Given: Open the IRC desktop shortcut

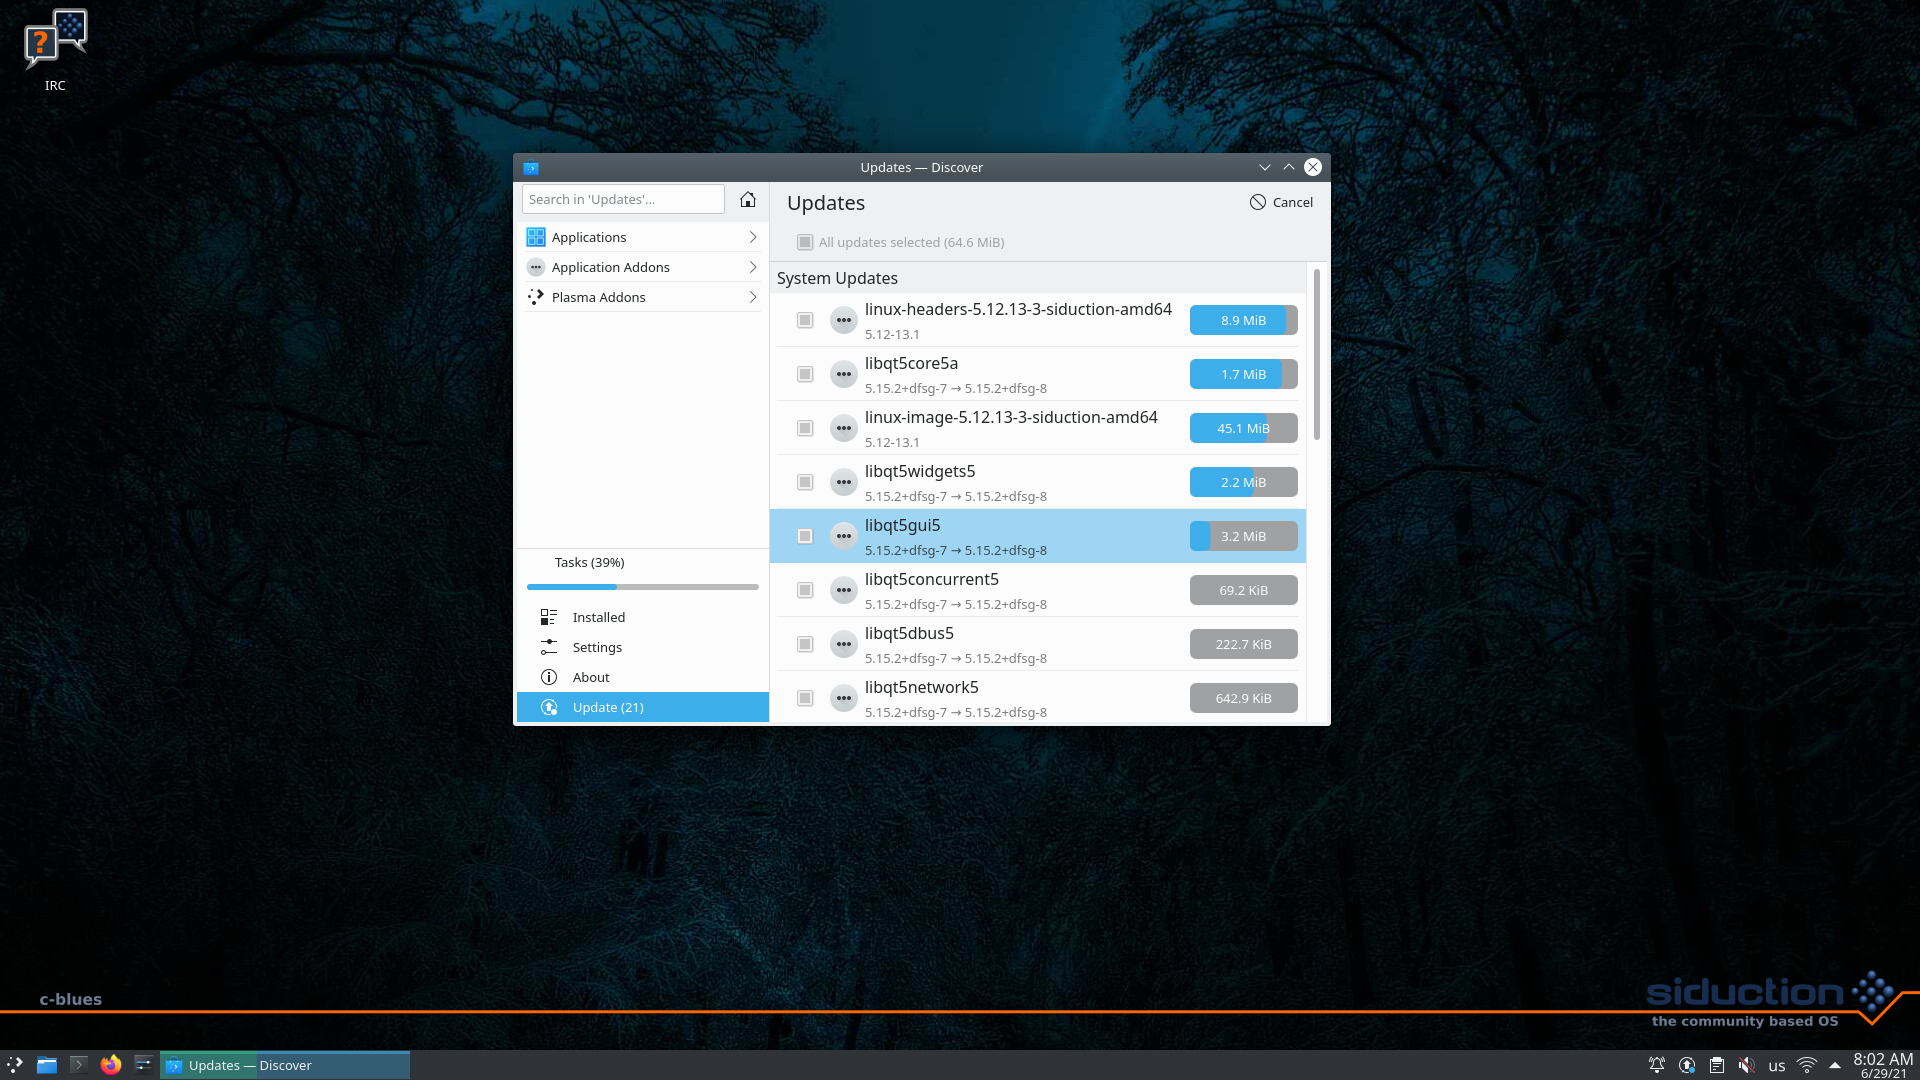Looking at the screenshot, I should coord(55,51).
